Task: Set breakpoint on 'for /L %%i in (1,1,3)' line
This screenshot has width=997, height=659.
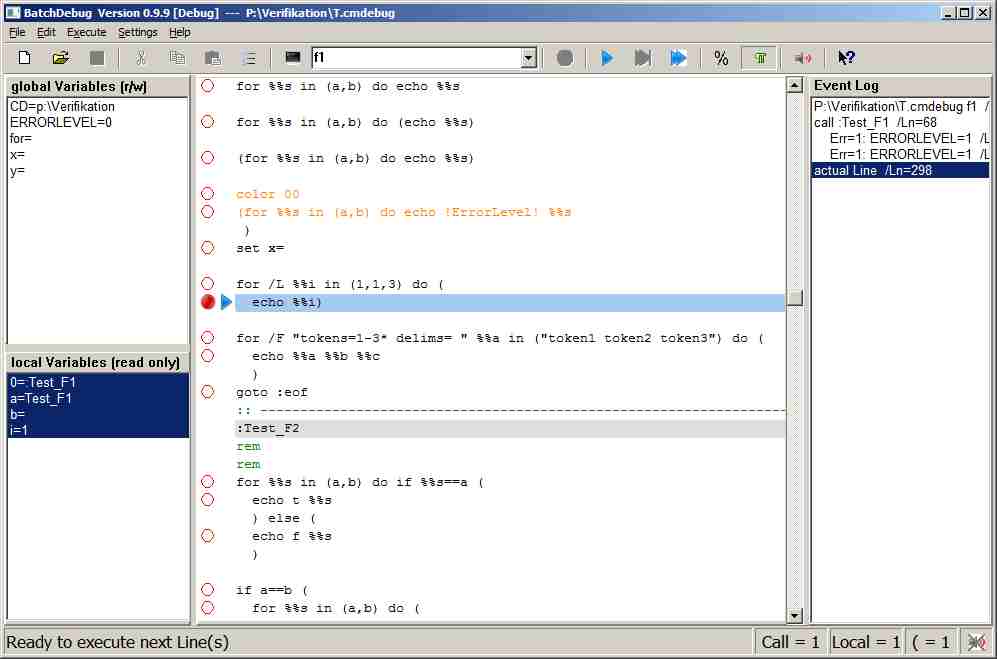Action: [x=208, y=284]
